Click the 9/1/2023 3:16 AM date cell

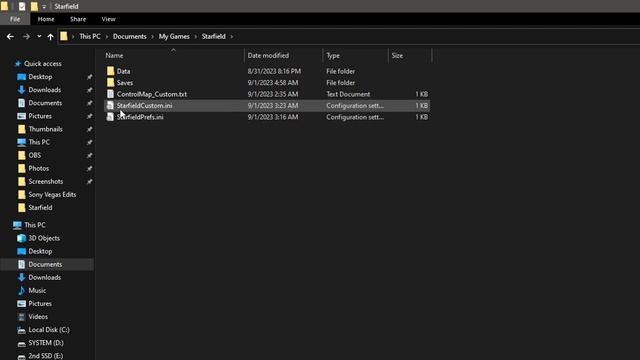click(273, 117)
